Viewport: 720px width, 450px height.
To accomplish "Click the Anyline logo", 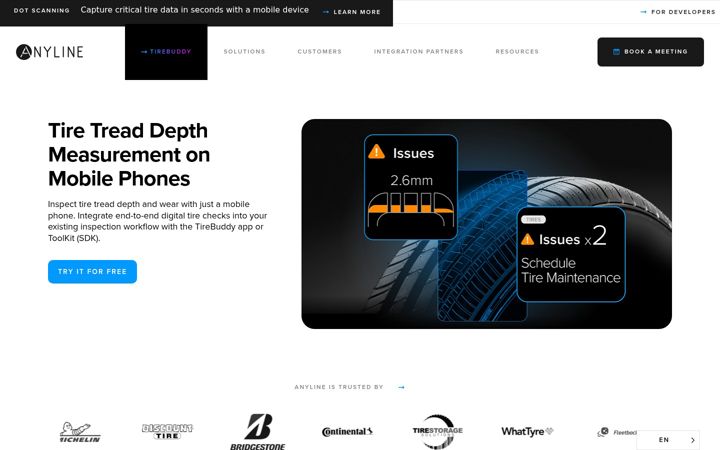I will pos(50,52).
